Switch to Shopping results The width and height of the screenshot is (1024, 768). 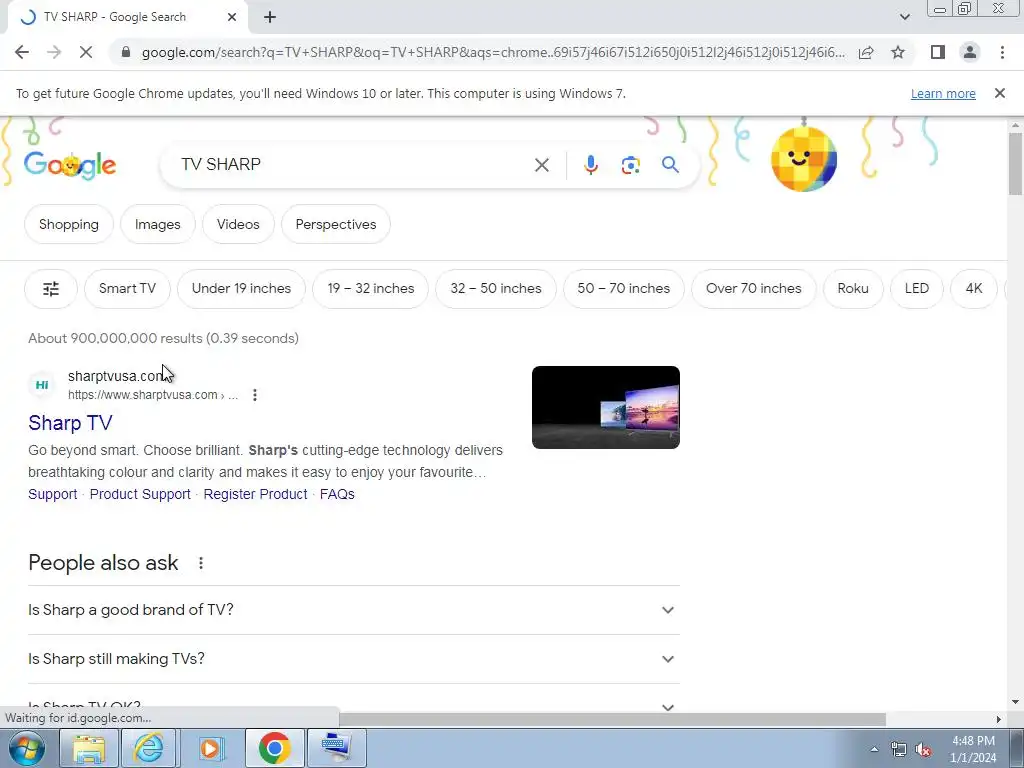pyautogui.click(x=69, y=224)
